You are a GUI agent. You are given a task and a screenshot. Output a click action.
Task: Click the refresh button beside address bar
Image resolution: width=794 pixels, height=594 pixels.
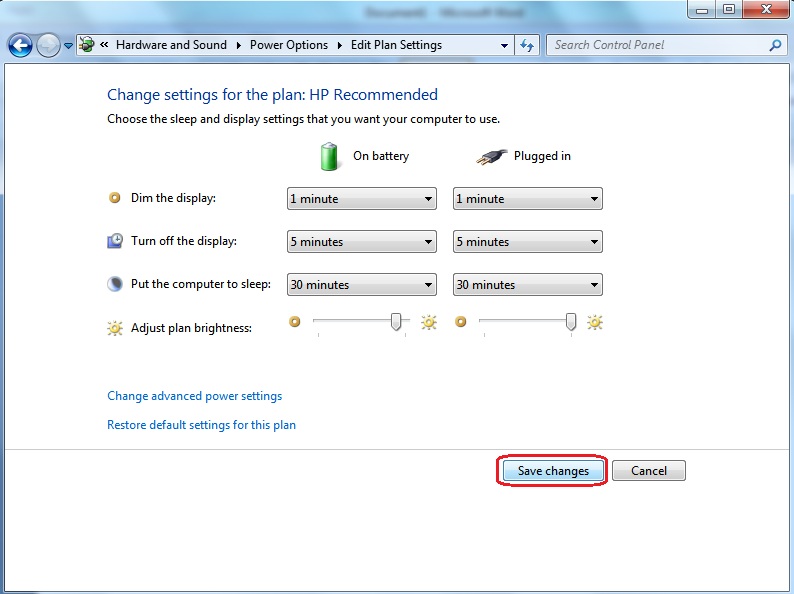528,45
